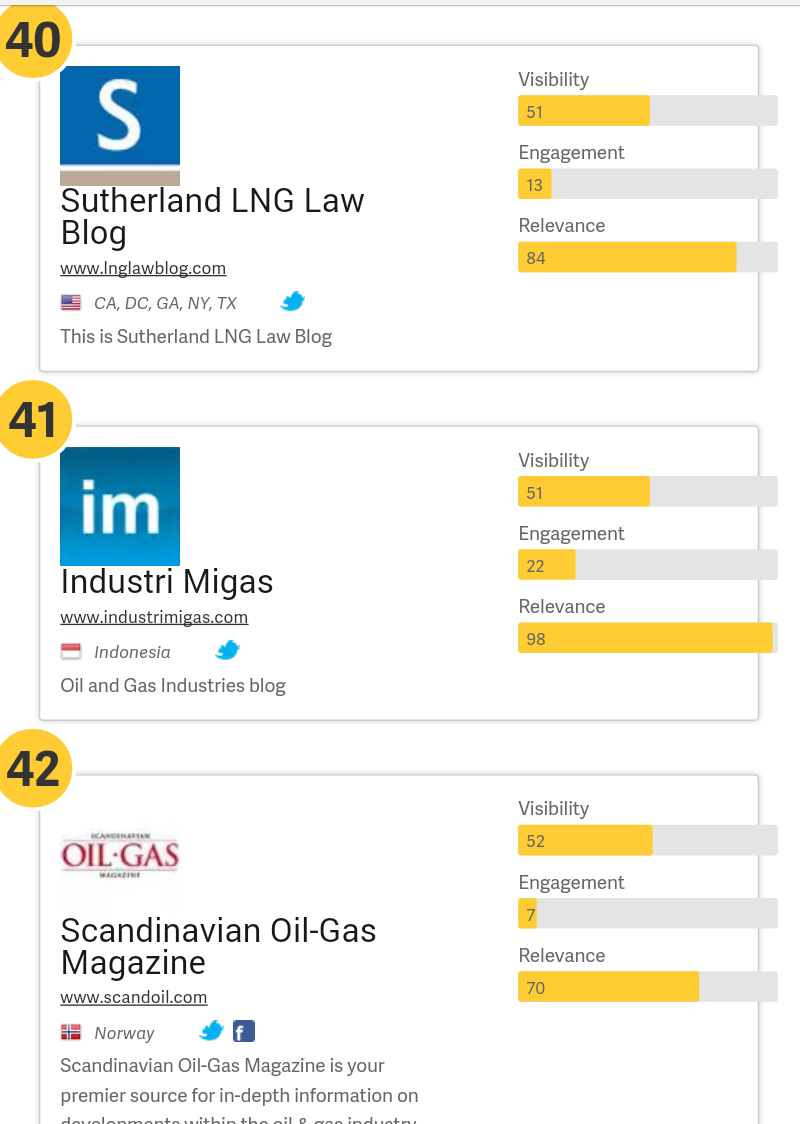This screenshot has width=800, height=1124.
Task: Click the Indonesia flag icon
Action: (71, 652)
